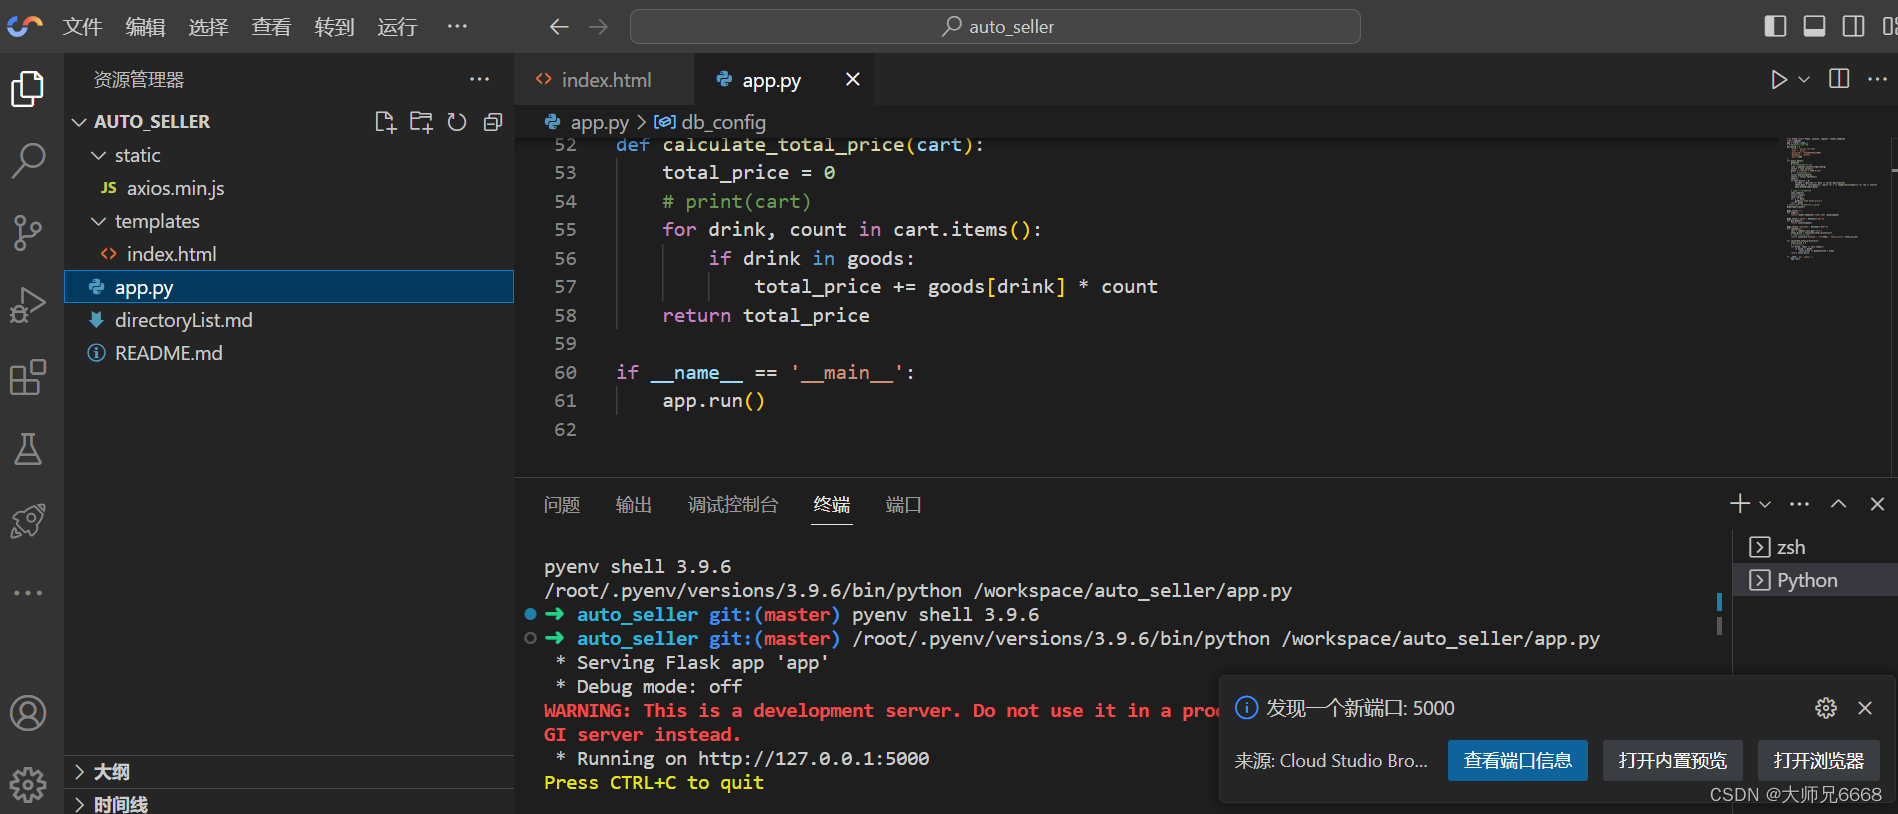Open the 编辑 menu
This screenshot has width=1898, height=814.
(x=145, y=27)
